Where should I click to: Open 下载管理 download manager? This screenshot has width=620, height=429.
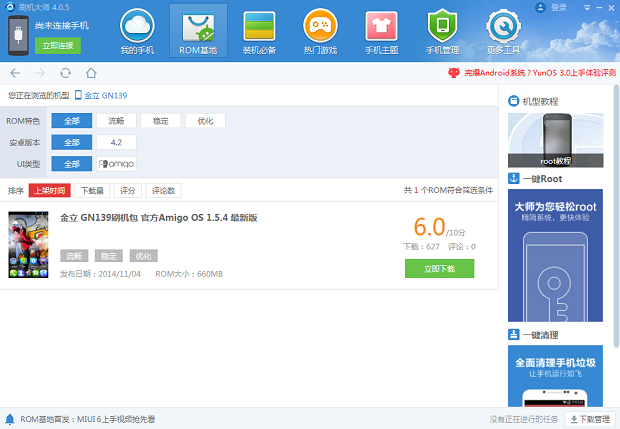(x=590, y=419)
